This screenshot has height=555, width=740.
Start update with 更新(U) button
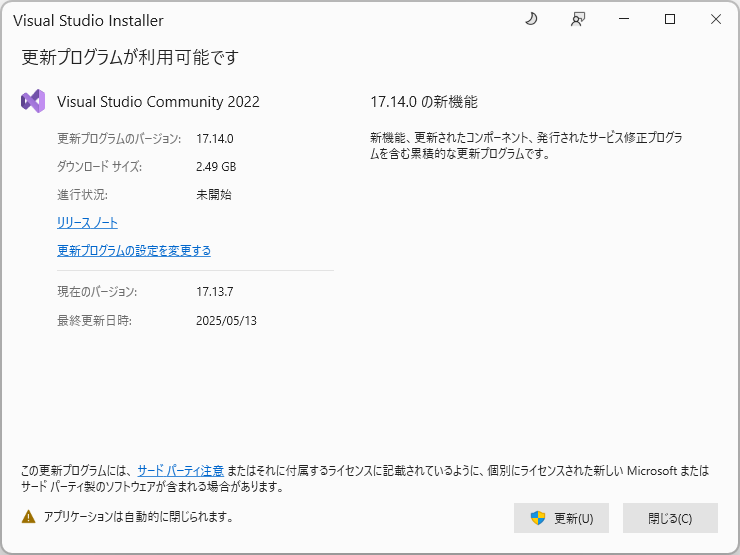click(561, 518)
